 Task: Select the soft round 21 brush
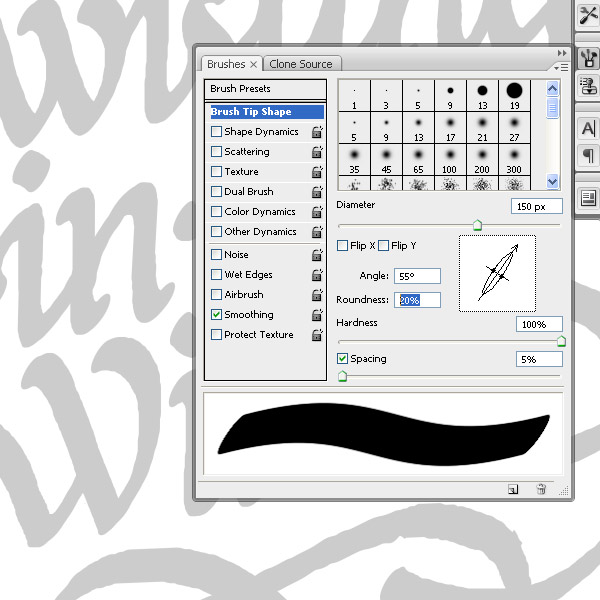pos(482,128)
